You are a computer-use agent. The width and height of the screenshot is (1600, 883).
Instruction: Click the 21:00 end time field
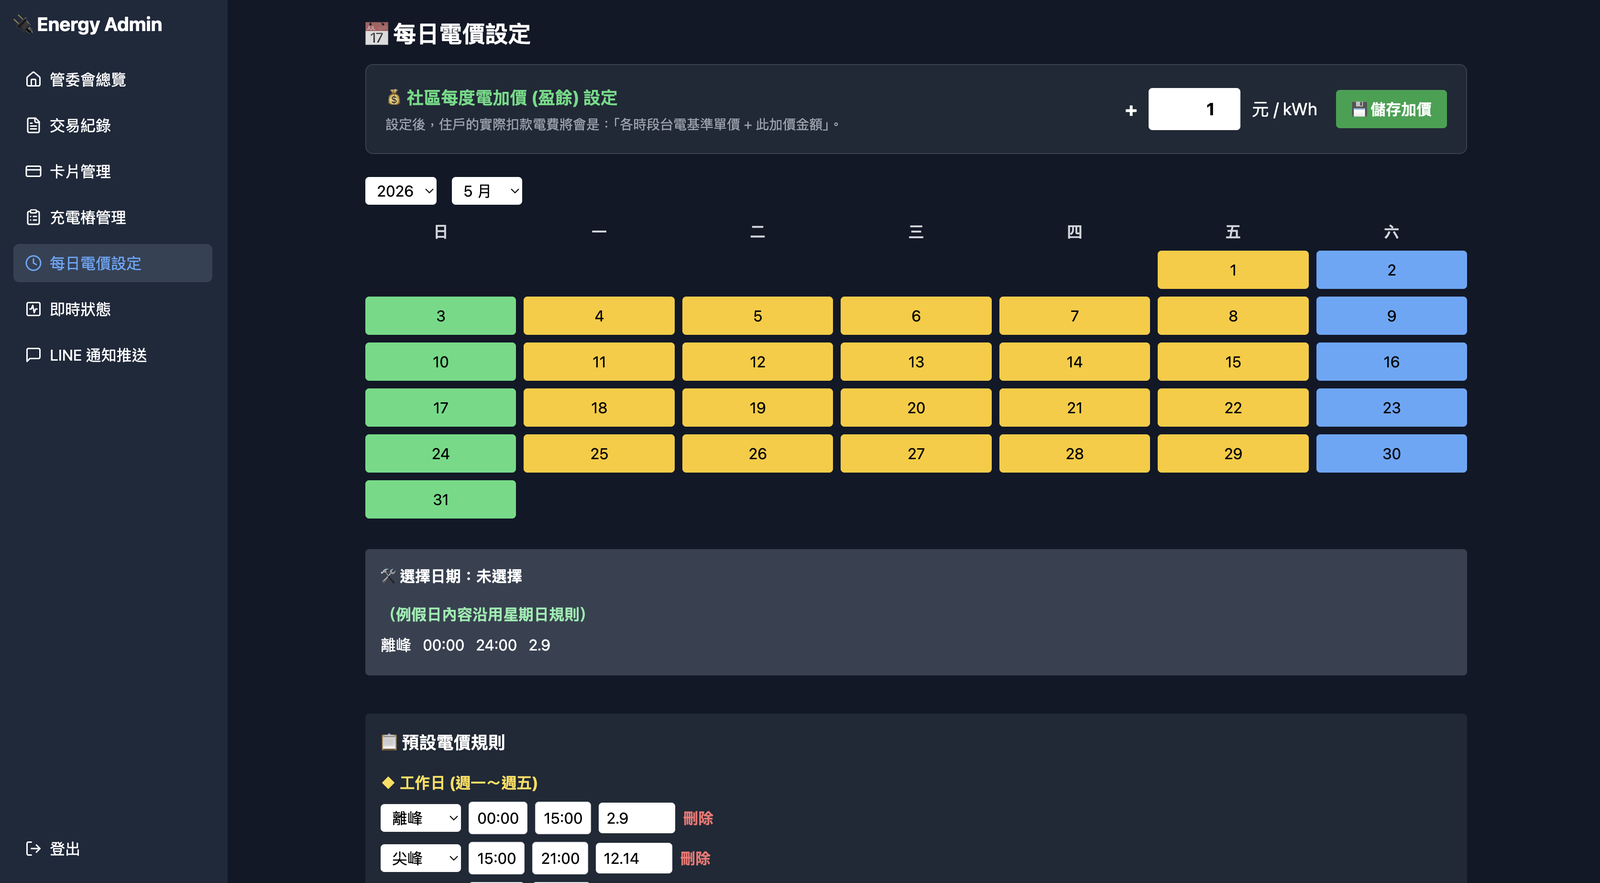click(x=560, y=858)
